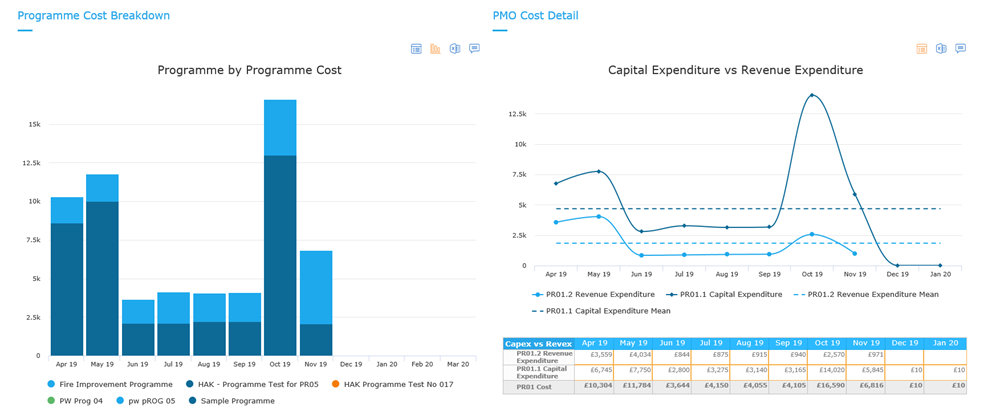This screenshot has height=416, width=1004.
Task: Toggle PW Prog 04 legend entry
Action: (x=74, y=401)
